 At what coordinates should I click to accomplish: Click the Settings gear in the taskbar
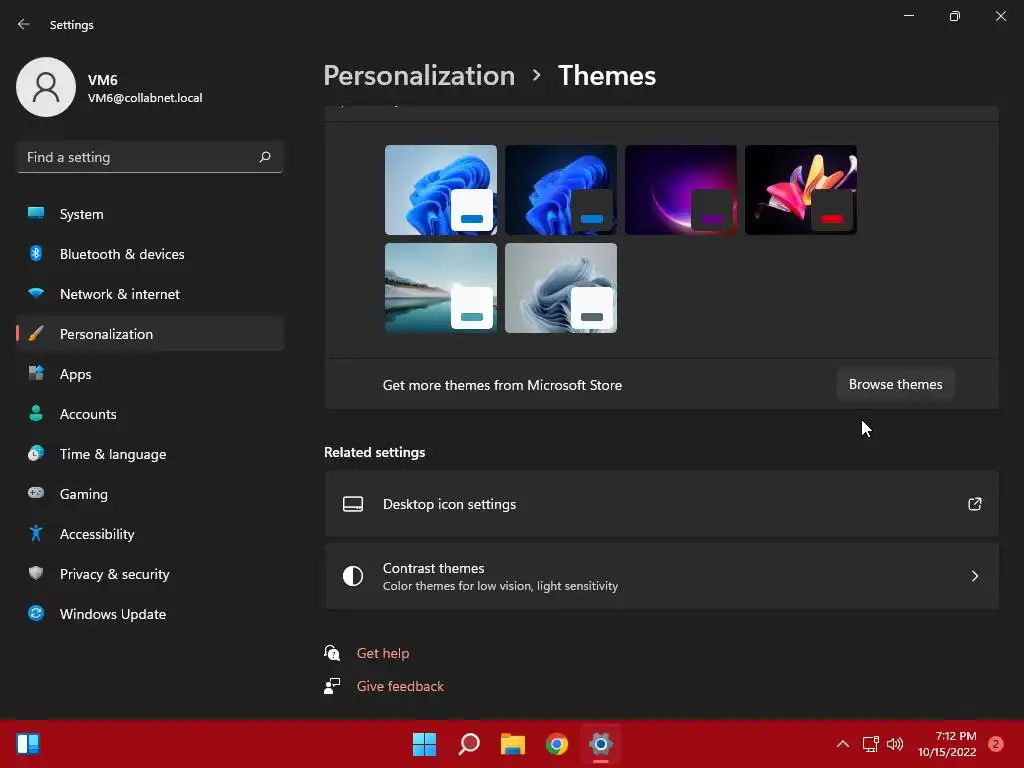(x=601, y=744)
